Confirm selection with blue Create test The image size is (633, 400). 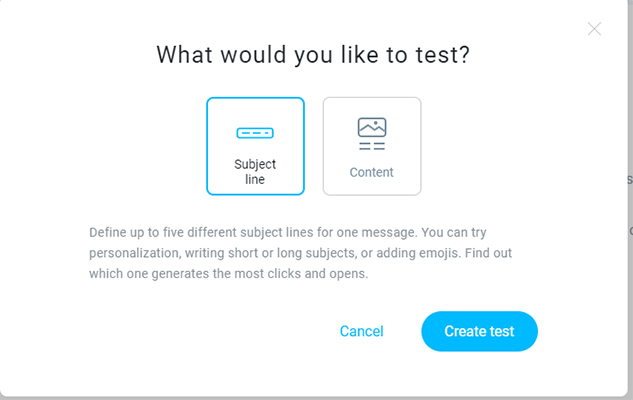pos(479,331)
